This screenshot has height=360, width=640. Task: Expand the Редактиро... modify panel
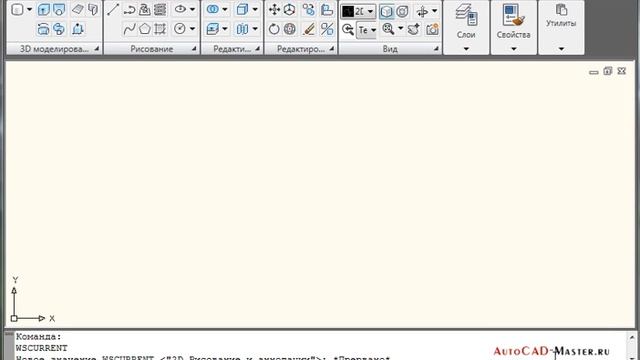(332, 49)
